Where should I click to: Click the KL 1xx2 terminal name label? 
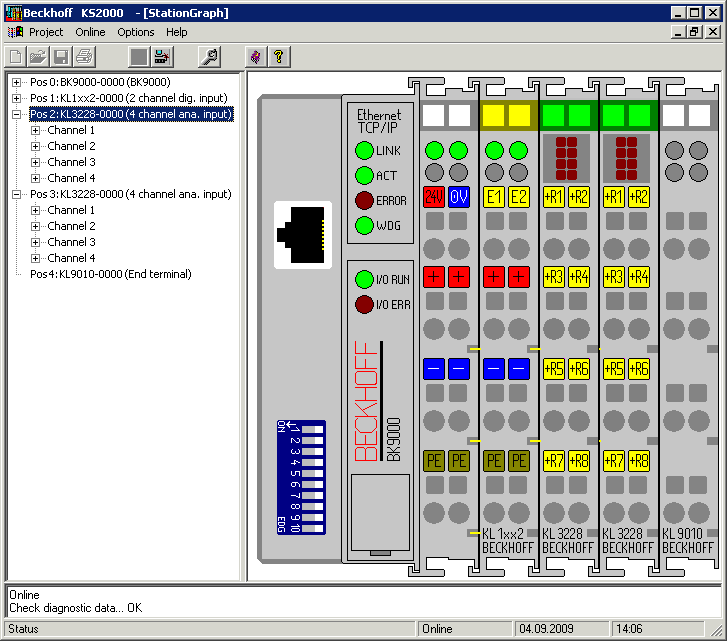click(x=503, y=534)
